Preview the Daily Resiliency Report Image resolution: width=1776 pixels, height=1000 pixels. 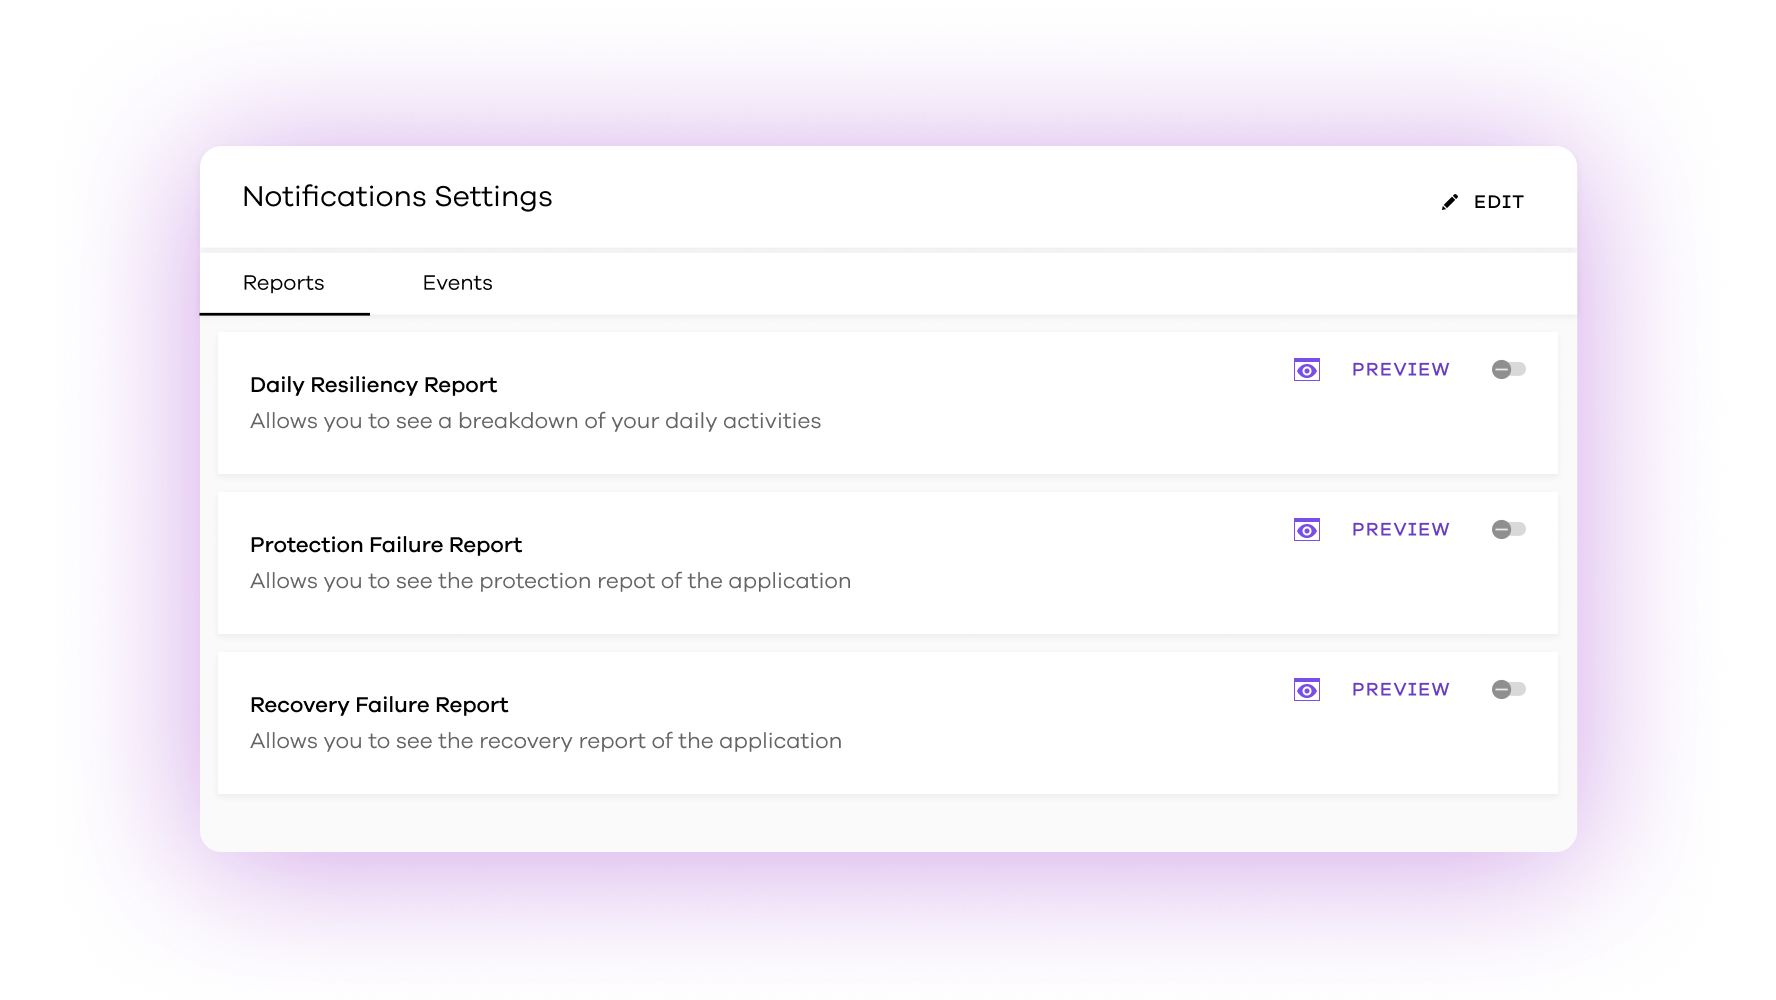(x=1400, y=370)
